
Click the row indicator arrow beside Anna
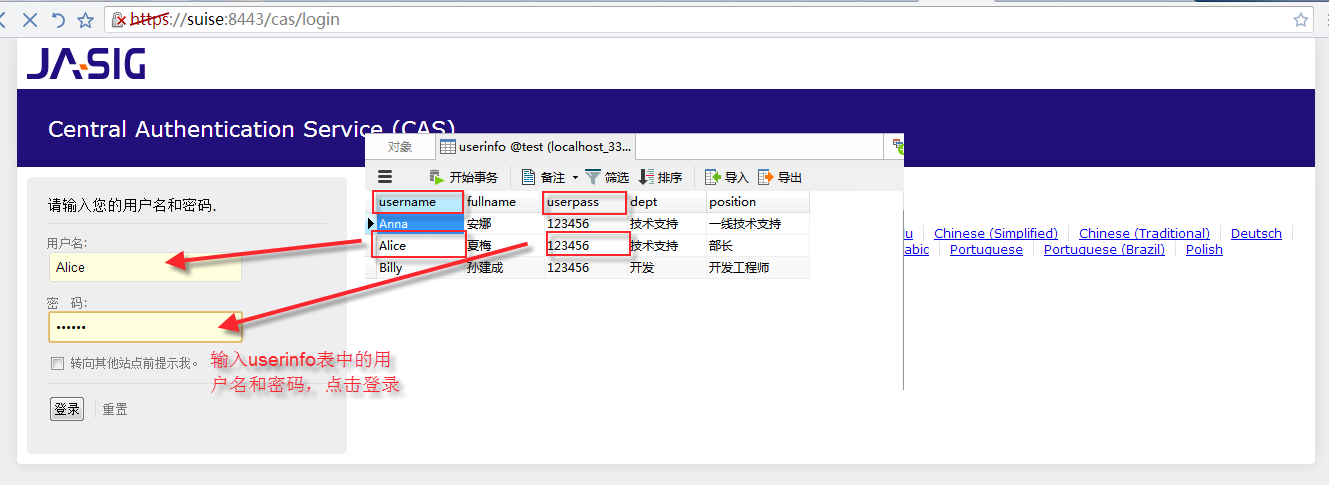[371, 223]
